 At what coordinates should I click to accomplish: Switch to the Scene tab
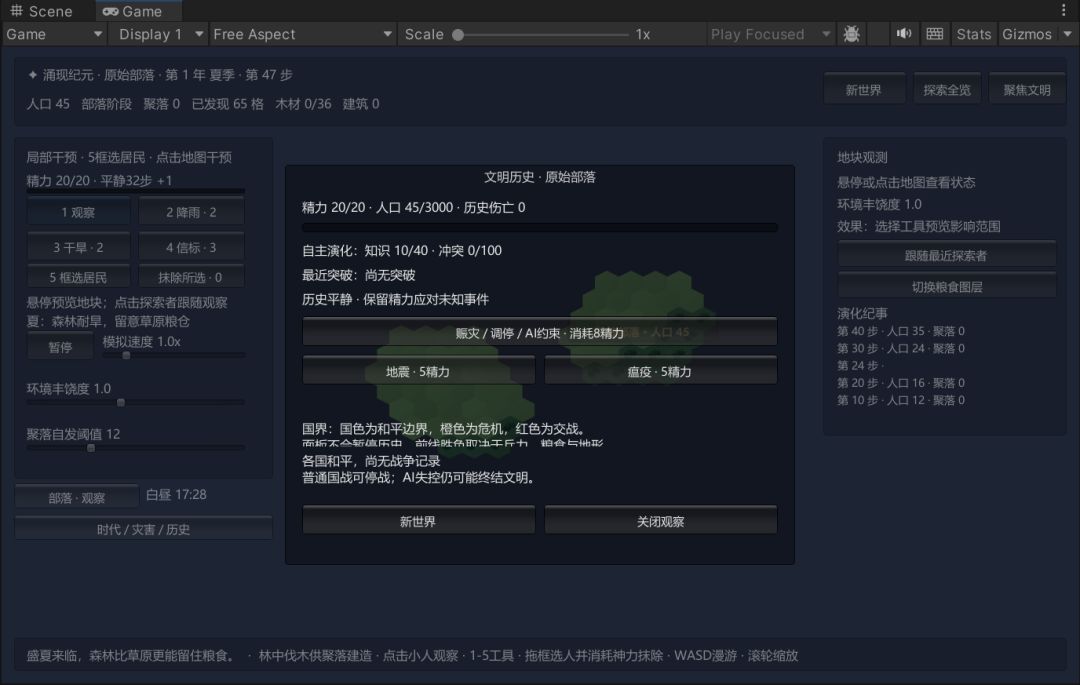click(x=41, y=11)
